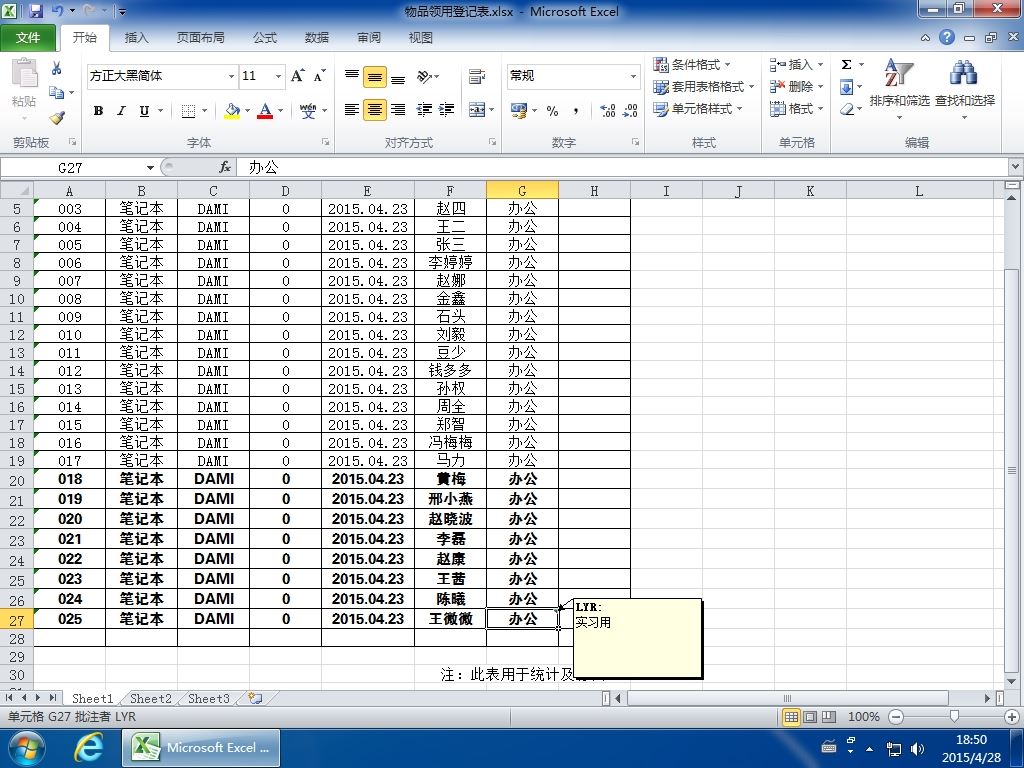Align text right
The height and width of the screenshot is (768, 1024).
398,110
